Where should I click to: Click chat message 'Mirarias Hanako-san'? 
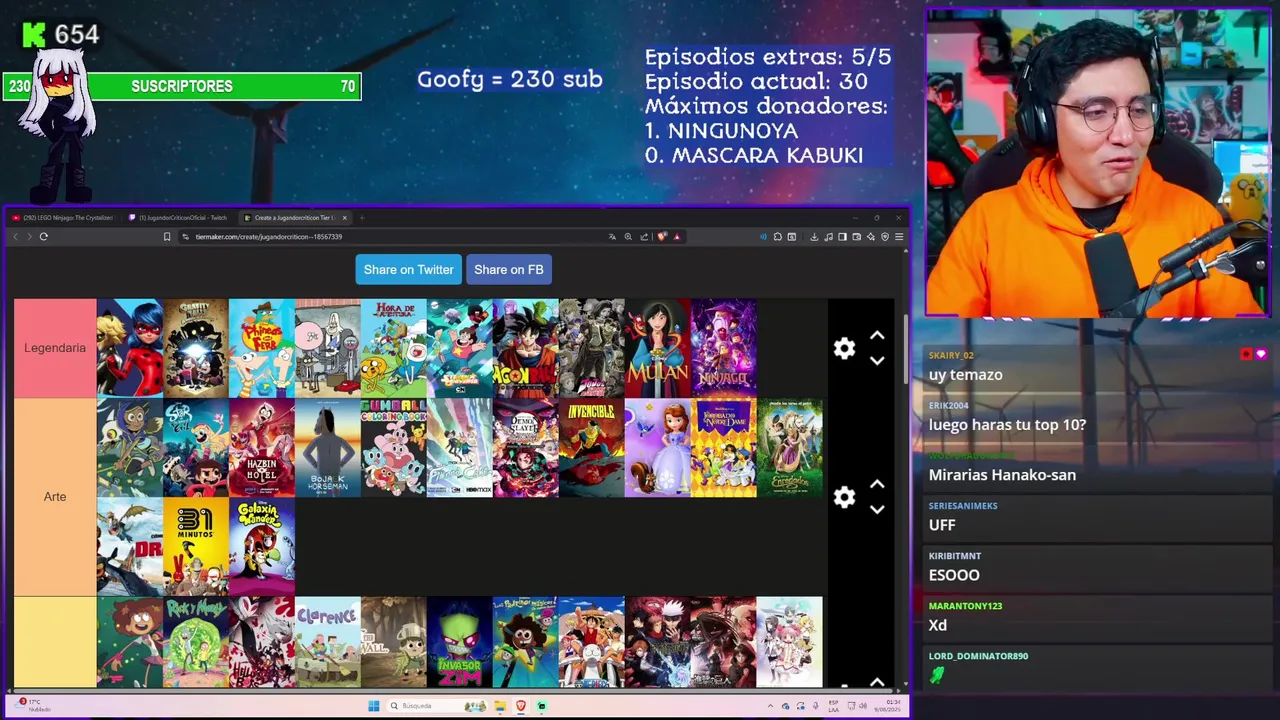(1002, 475)
